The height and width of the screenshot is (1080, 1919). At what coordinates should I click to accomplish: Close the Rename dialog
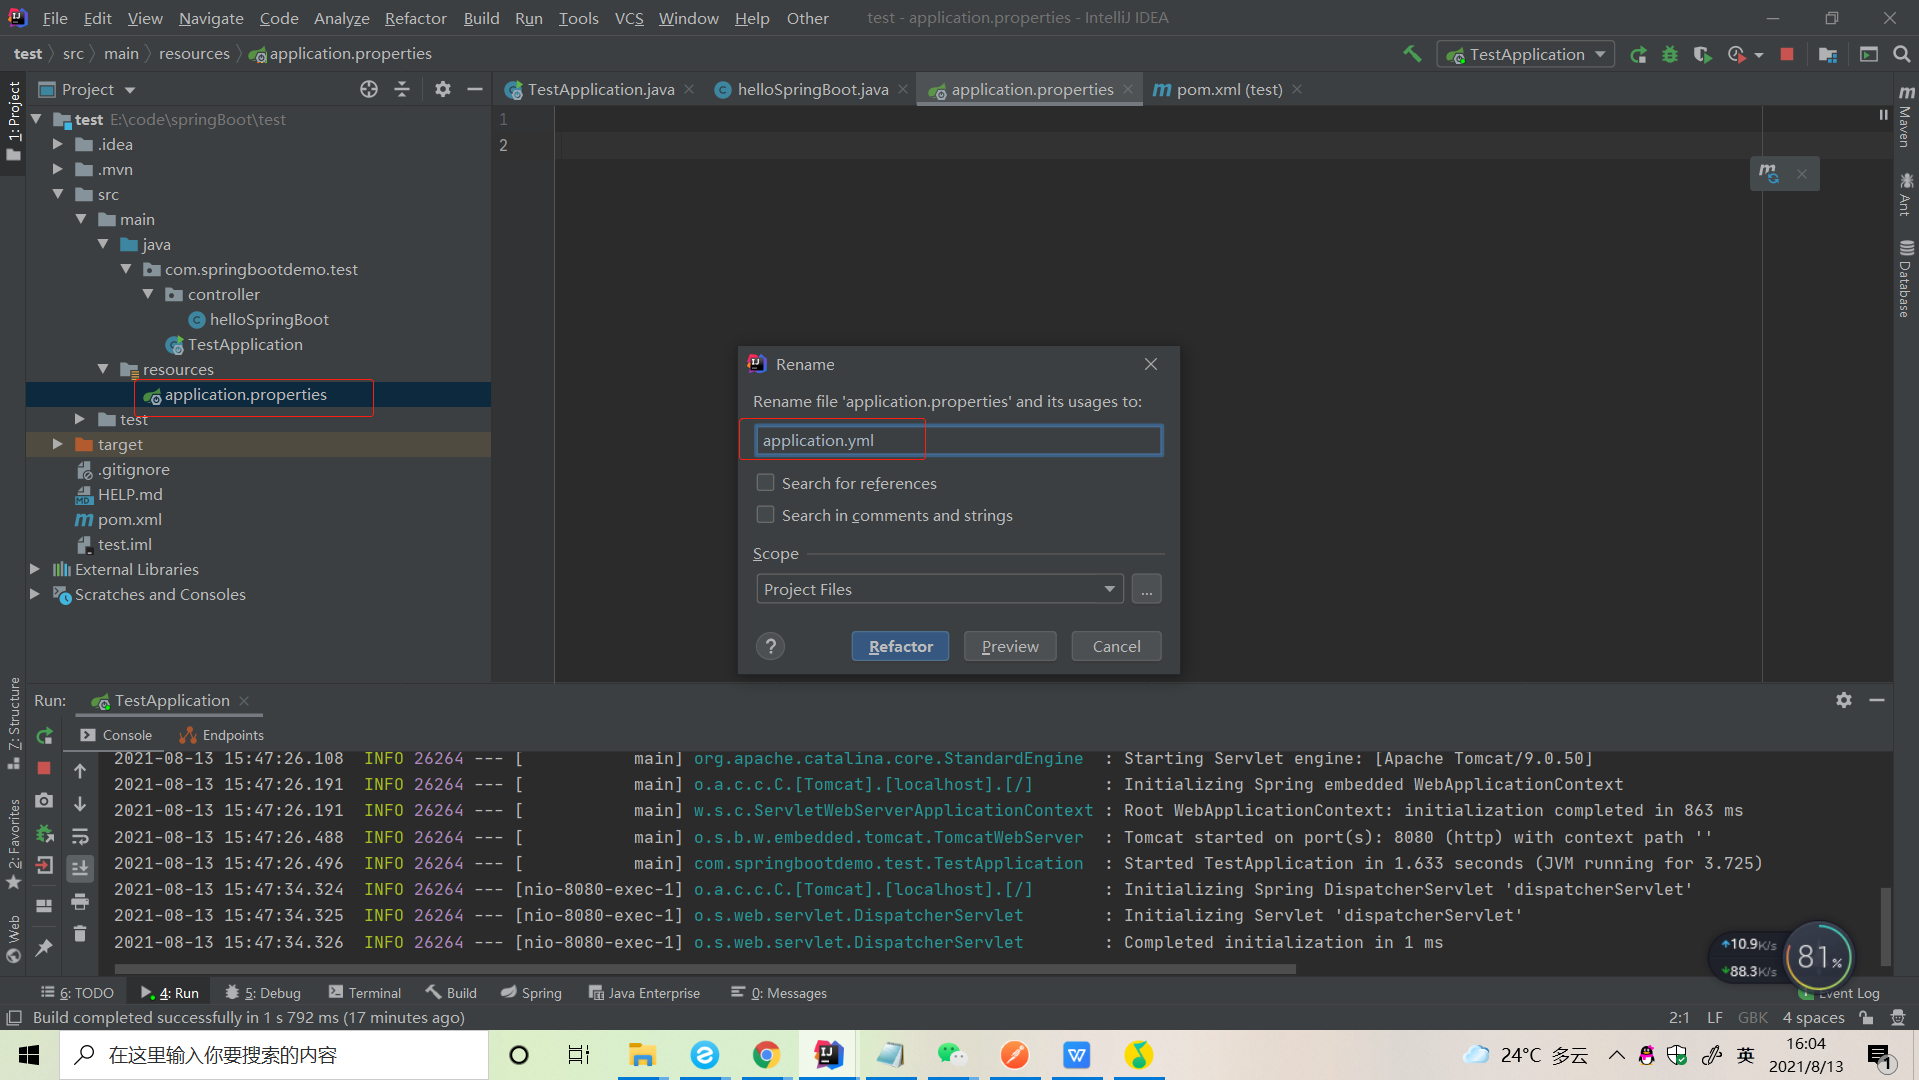coord(1151,364)
